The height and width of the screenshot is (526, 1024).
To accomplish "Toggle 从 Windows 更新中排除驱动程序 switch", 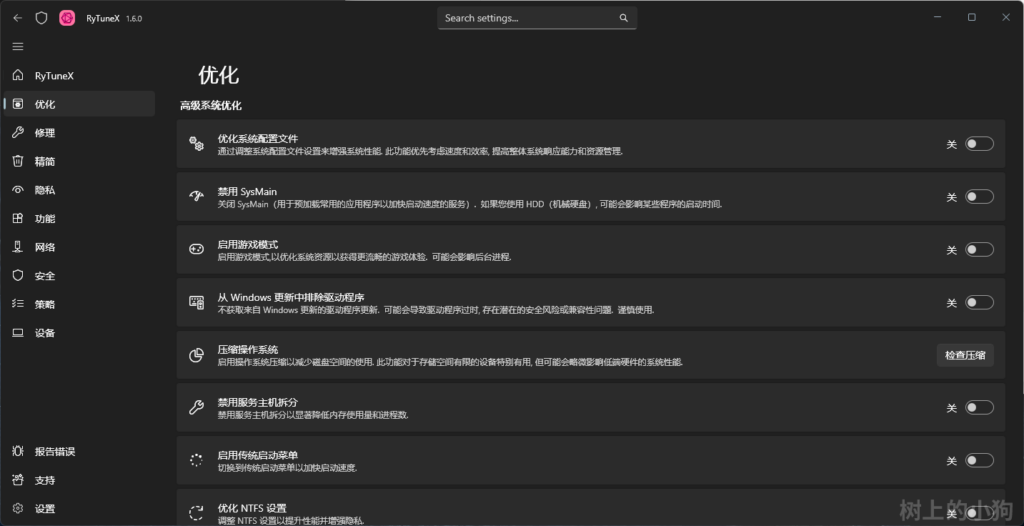I will click(x=979, y=303).
